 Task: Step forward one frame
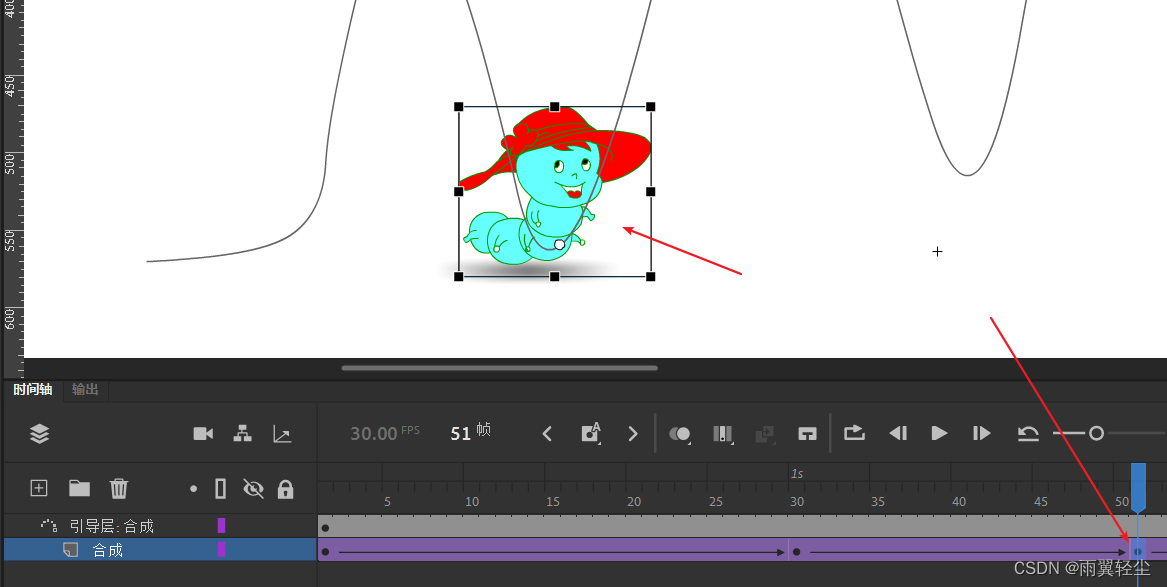(x=982, y=433)
